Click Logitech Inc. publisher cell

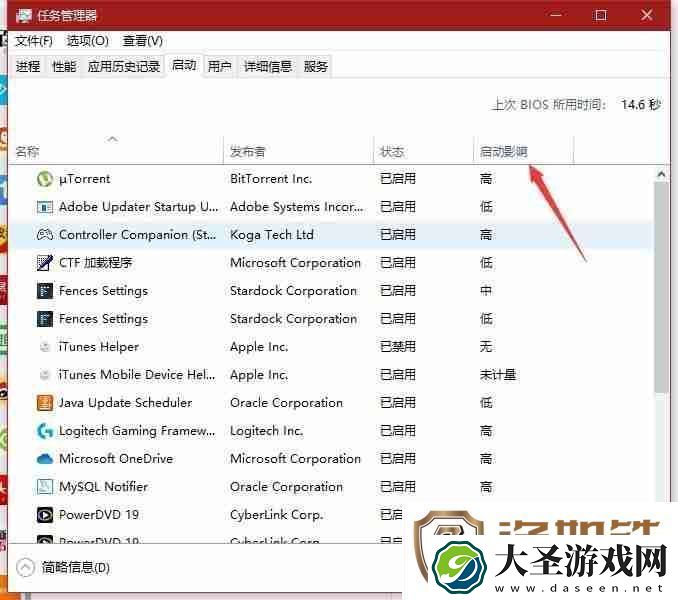[x=267, y=431]
